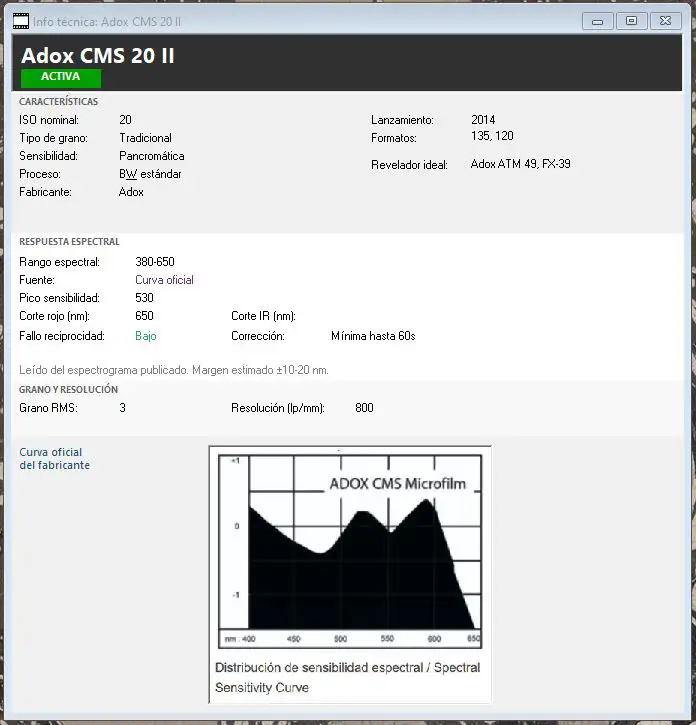This screenshot has width=696, height=725.
Task: Click the 'Mínima hasta 60s' correction value
Action: [373, 336]
